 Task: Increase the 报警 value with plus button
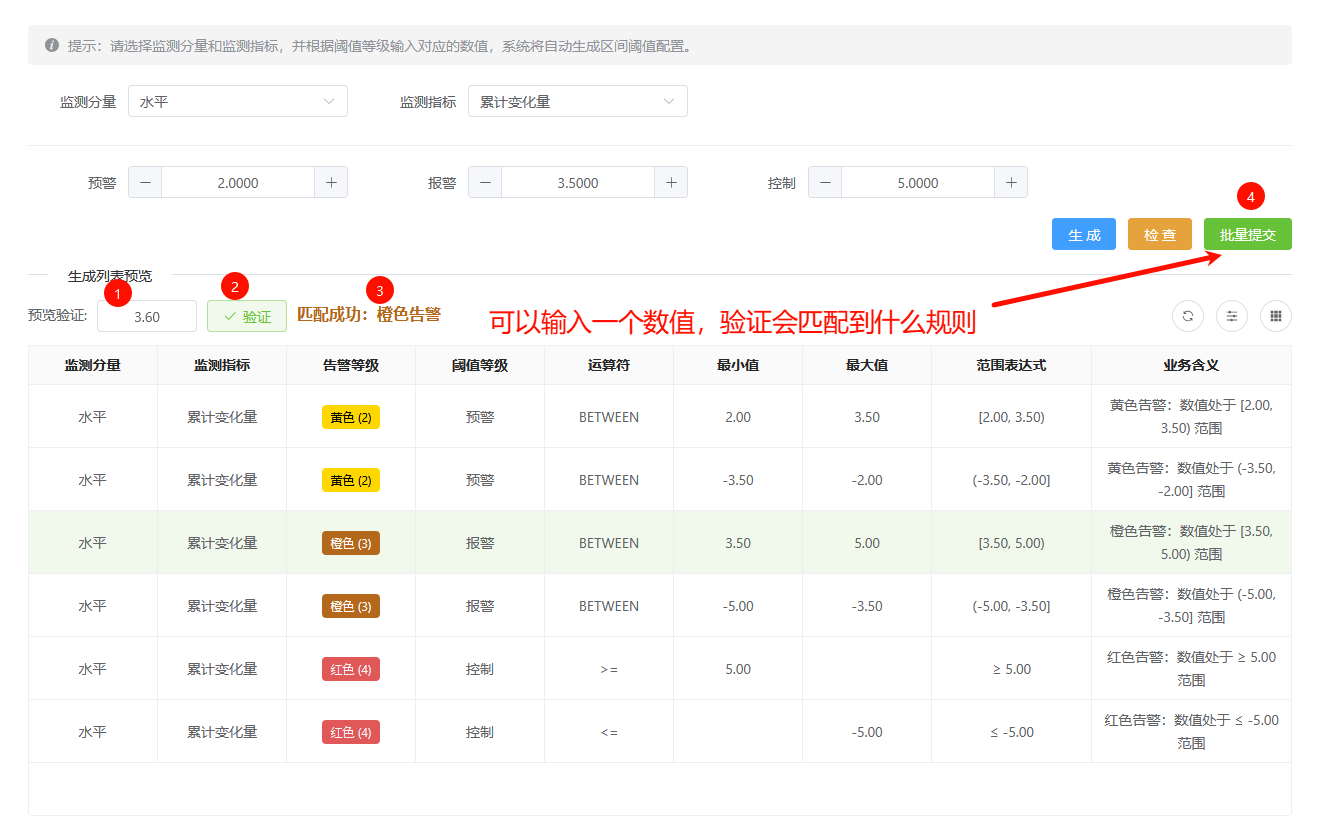click(671, 183)
